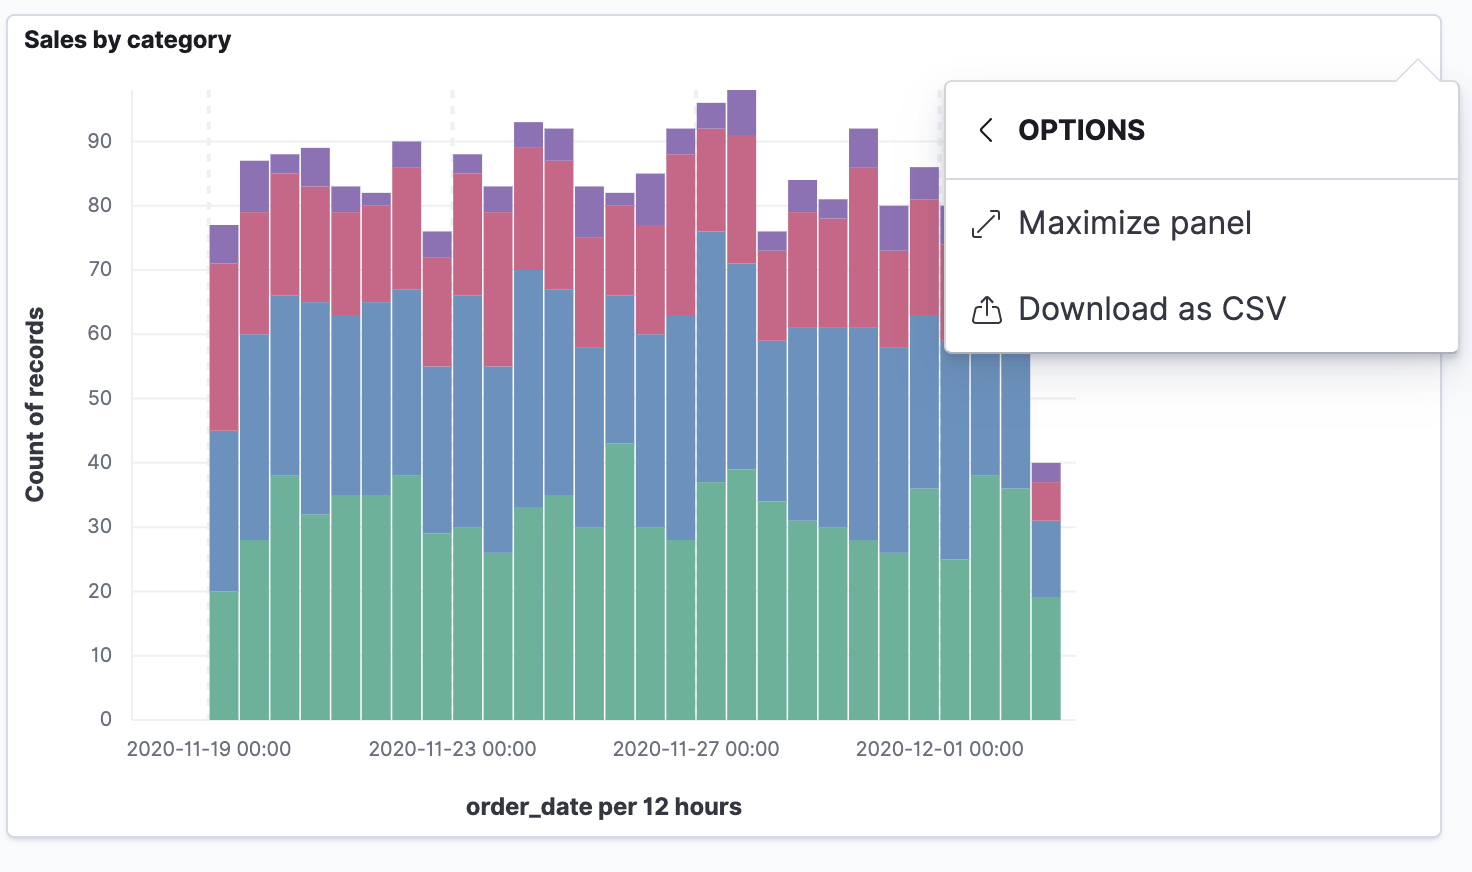Screen dimensions: 1472x872
Task: Click the green segment of the shortest last bar
Action: click(x=1046, y=658)
